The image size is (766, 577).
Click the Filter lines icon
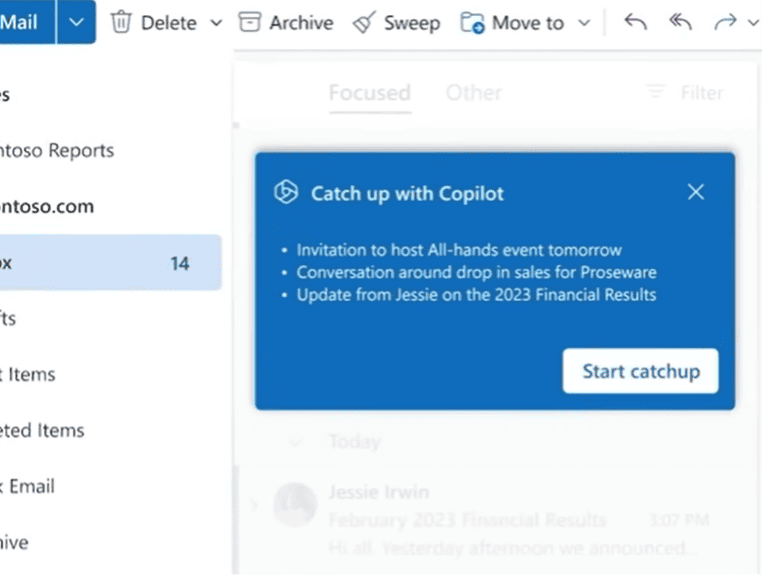(x=656, y=91)
